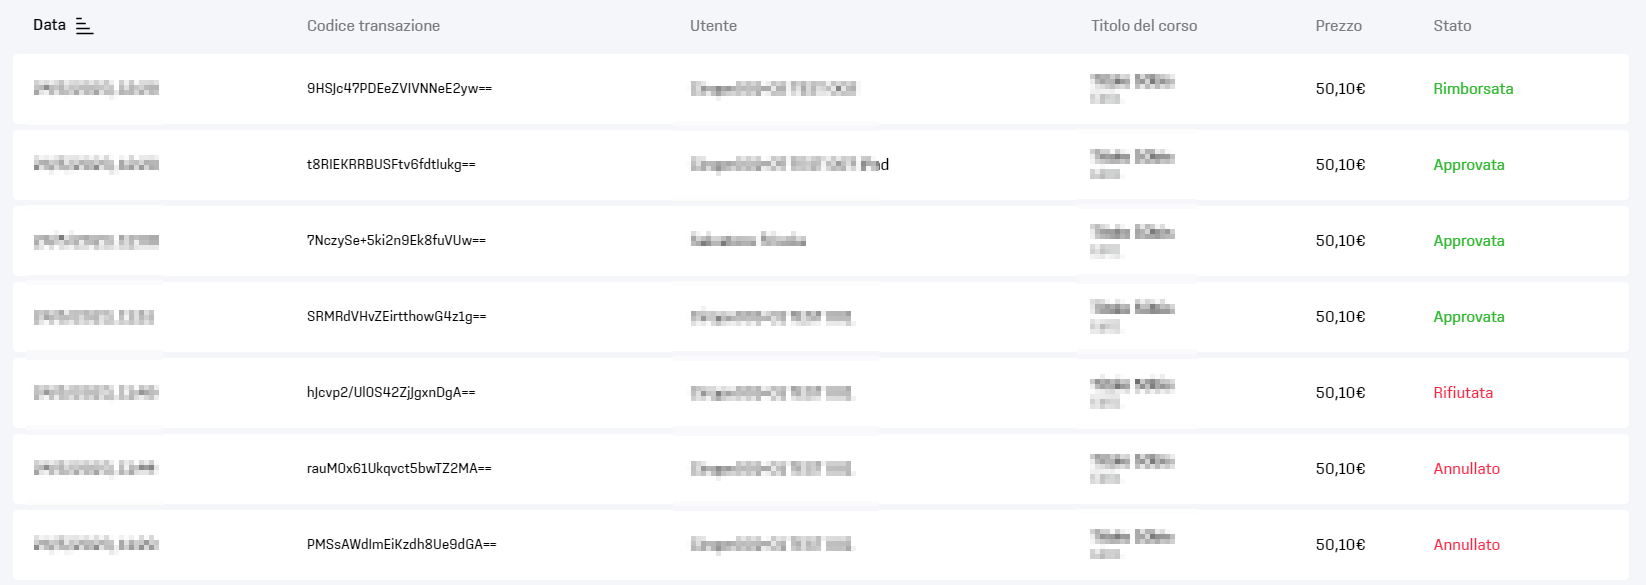
Task: Click the first Annullato status
Action: tap(1466, 469)
